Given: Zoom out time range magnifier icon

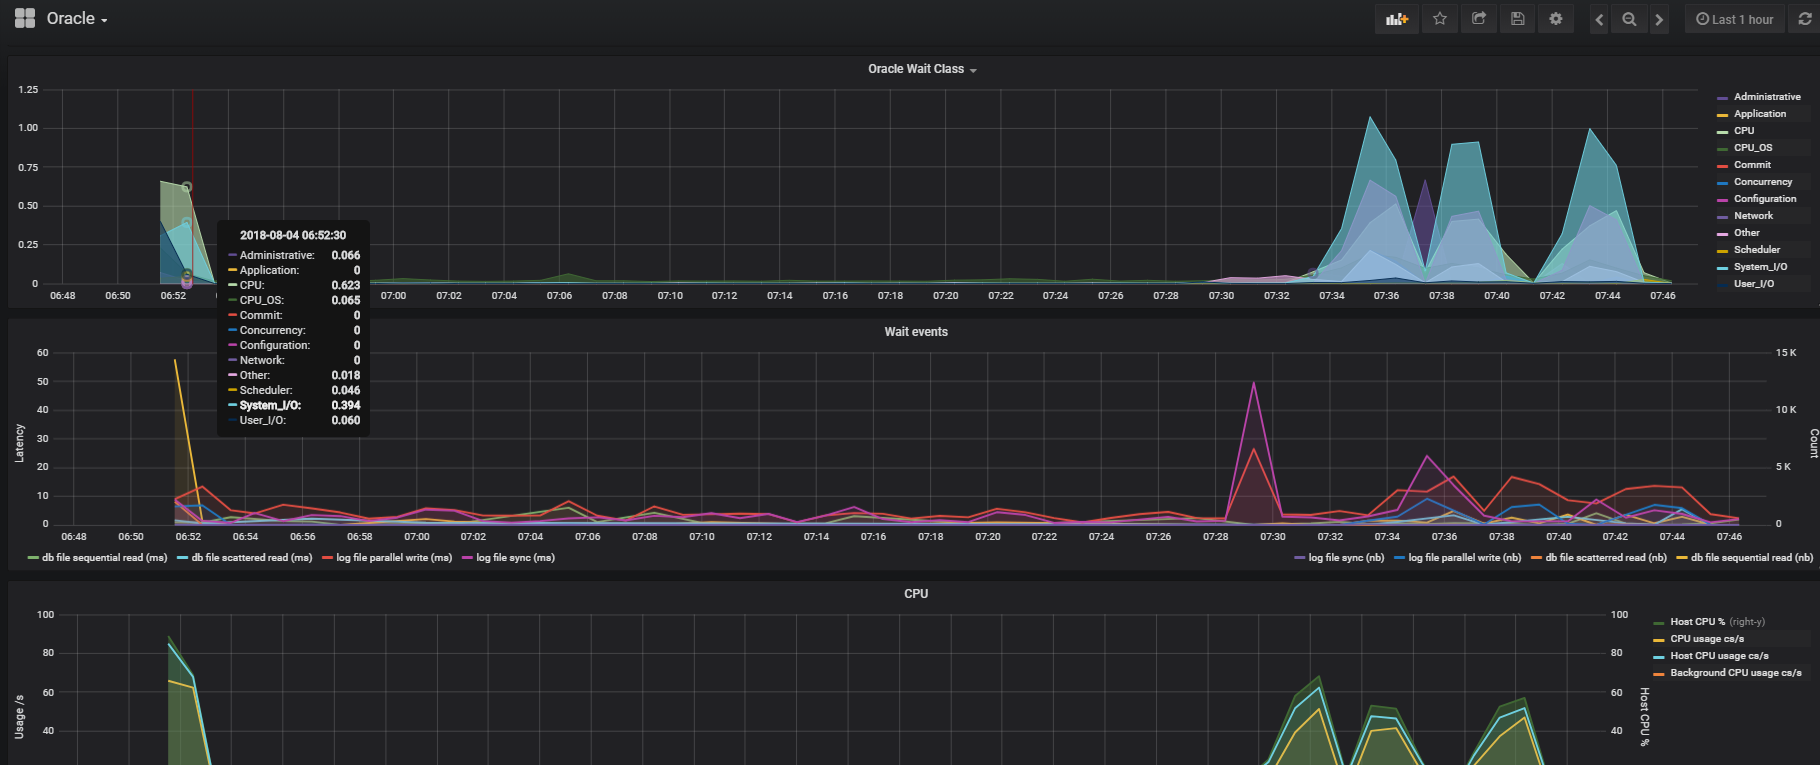Looking at the screenshot, I should [1629, 19].
